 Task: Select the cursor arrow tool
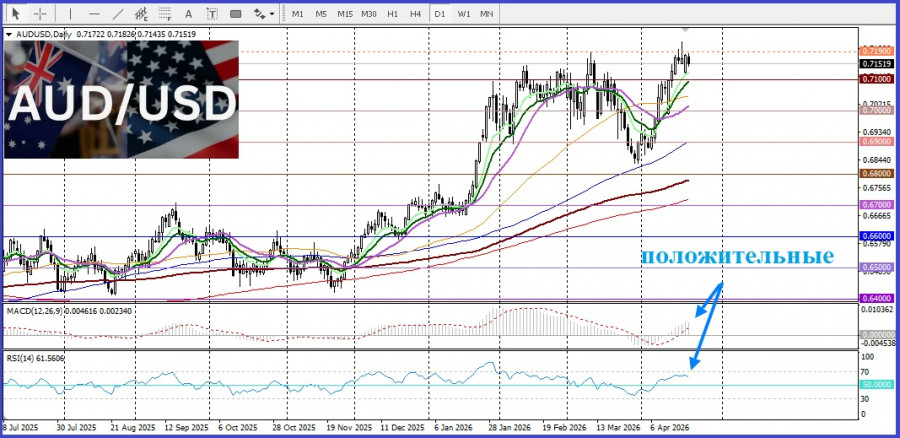(x=15, y=13)
